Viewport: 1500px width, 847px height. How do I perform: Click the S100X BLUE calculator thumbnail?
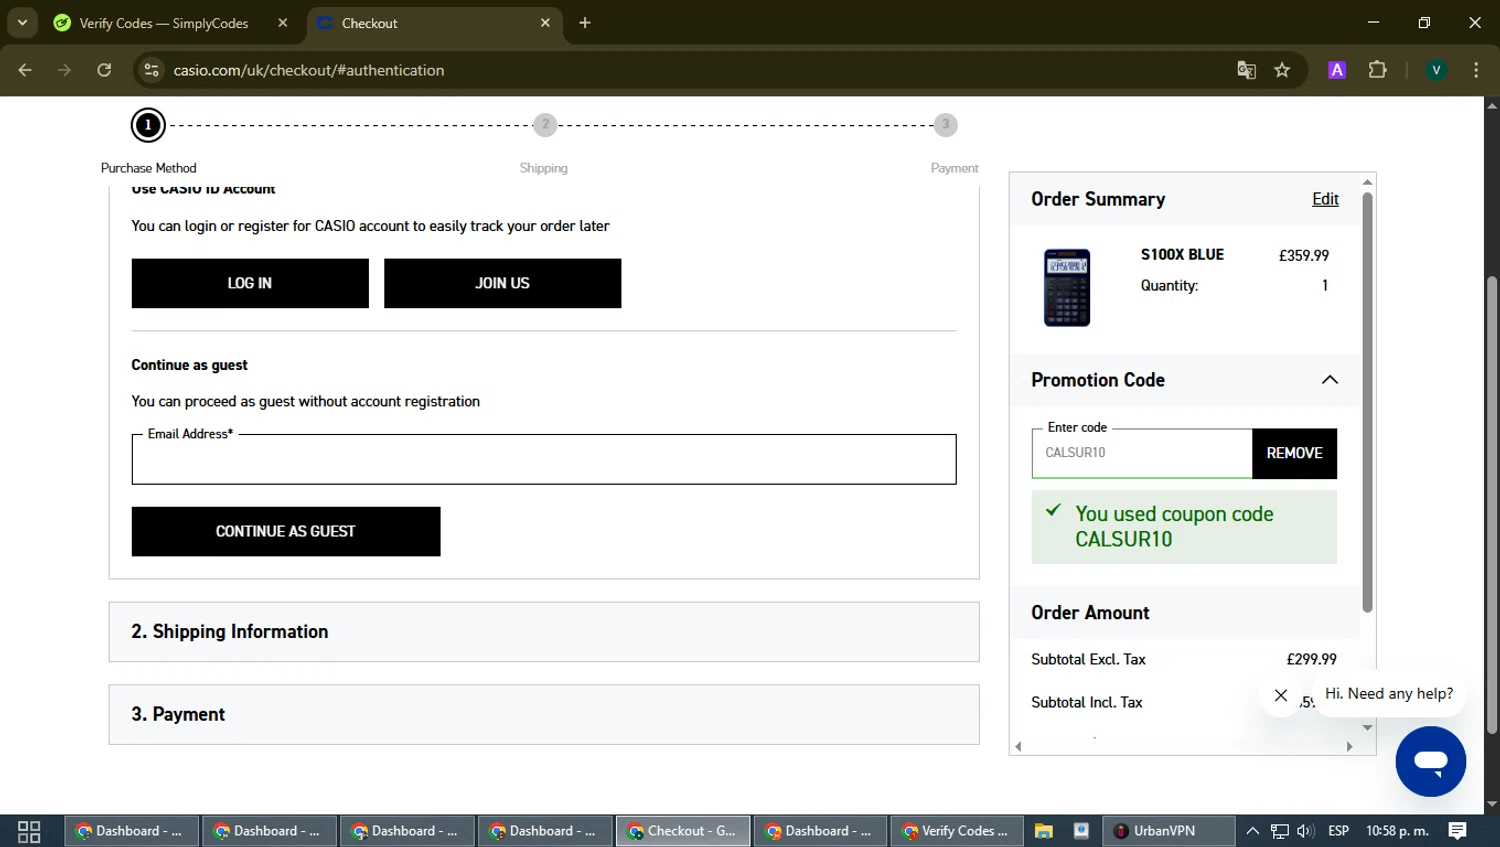coord(1067,288)
